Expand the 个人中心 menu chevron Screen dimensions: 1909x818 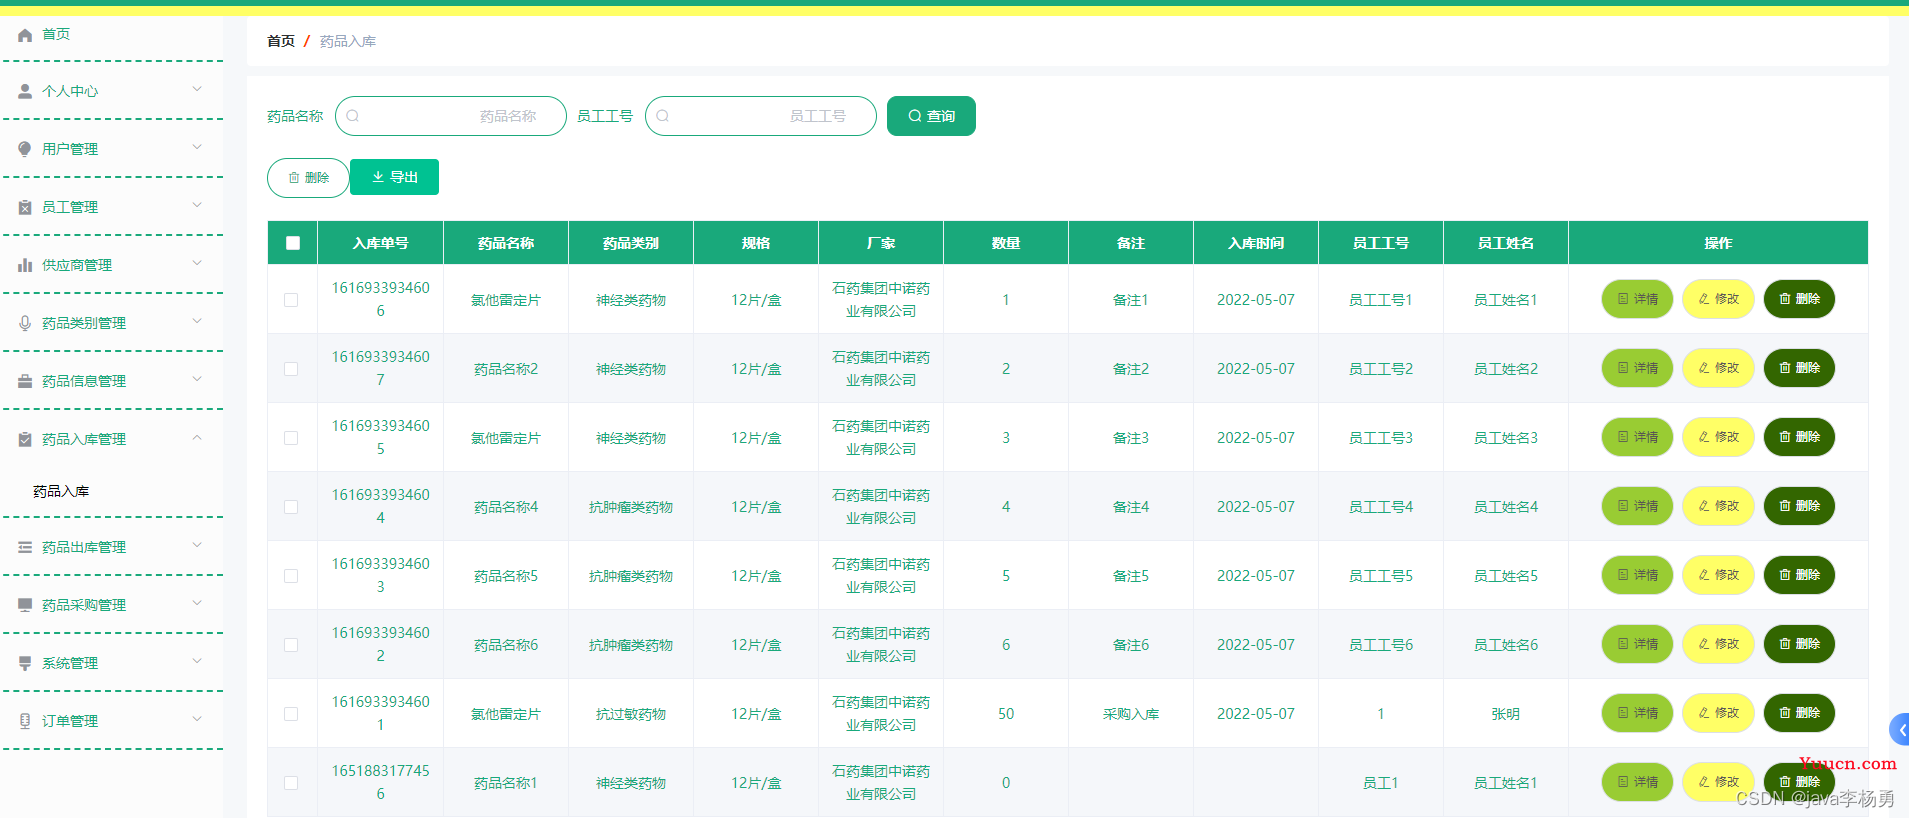197,89
